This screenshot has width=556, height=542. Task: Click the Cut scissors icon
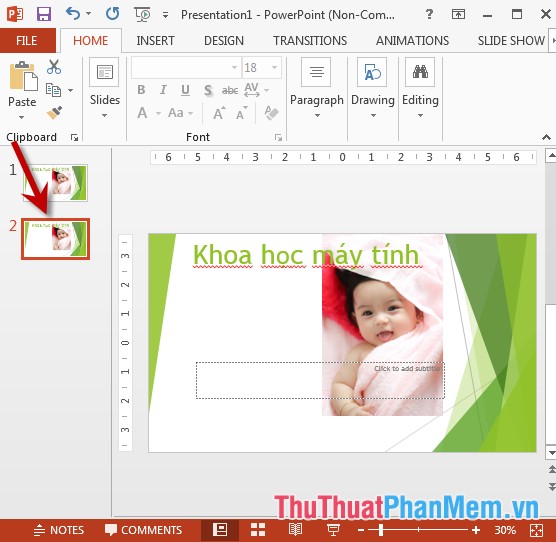(x=54, y=67)
